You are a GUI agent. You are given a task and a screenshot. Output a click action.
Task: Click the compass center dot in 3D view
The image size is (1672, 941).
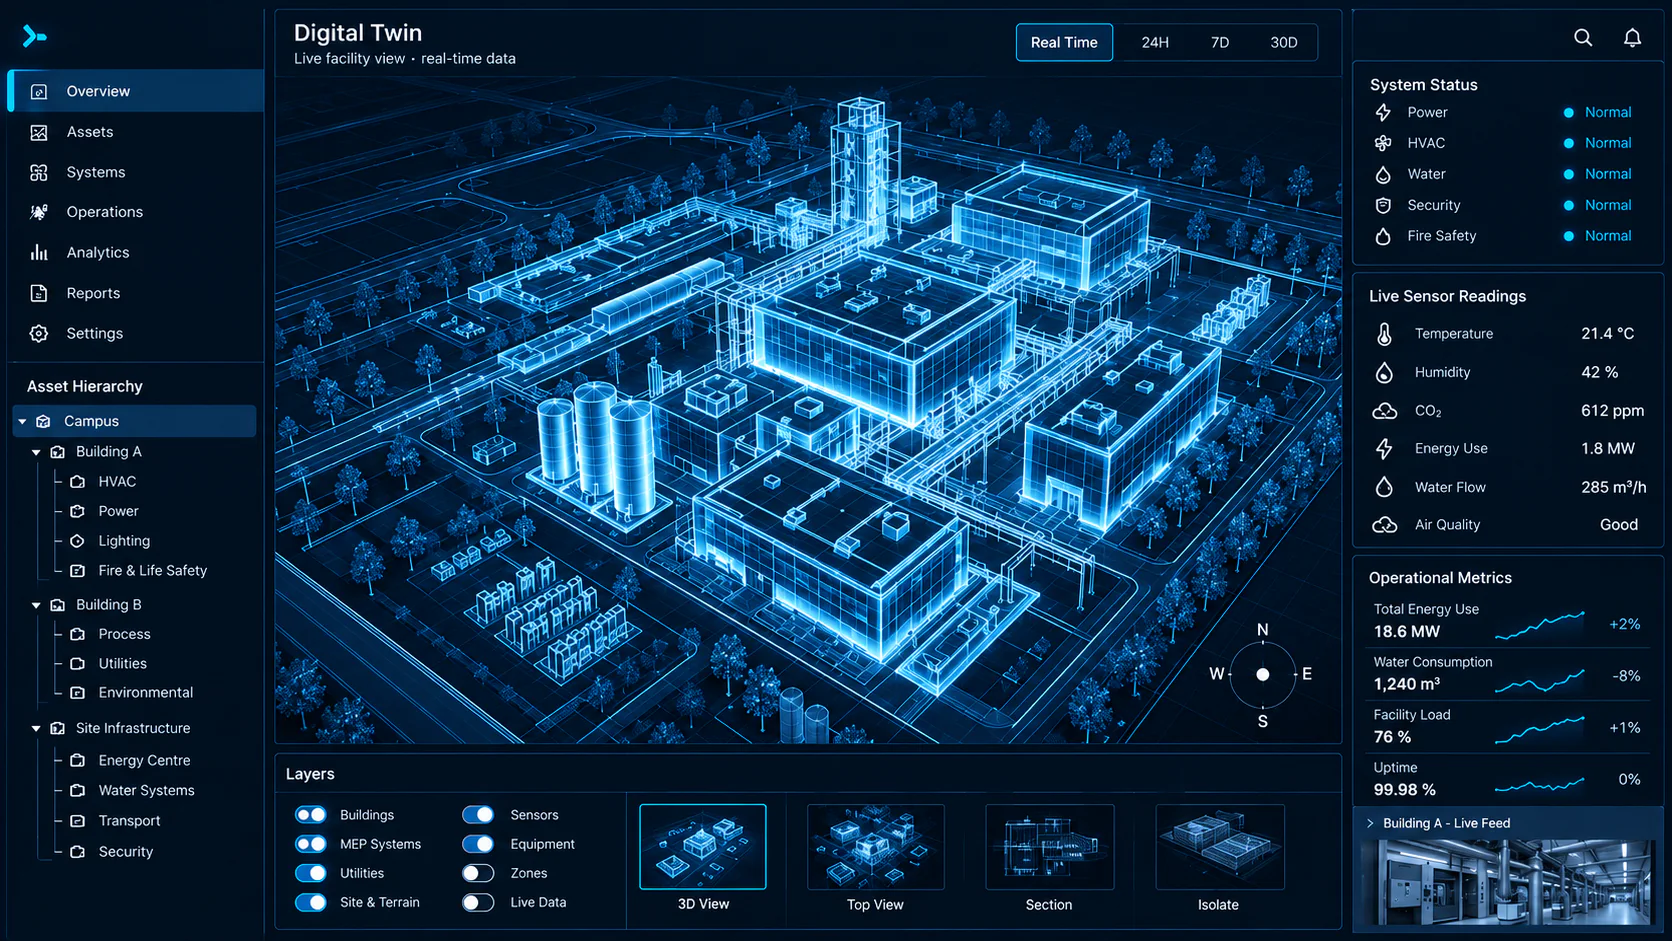coord(1263,675)
